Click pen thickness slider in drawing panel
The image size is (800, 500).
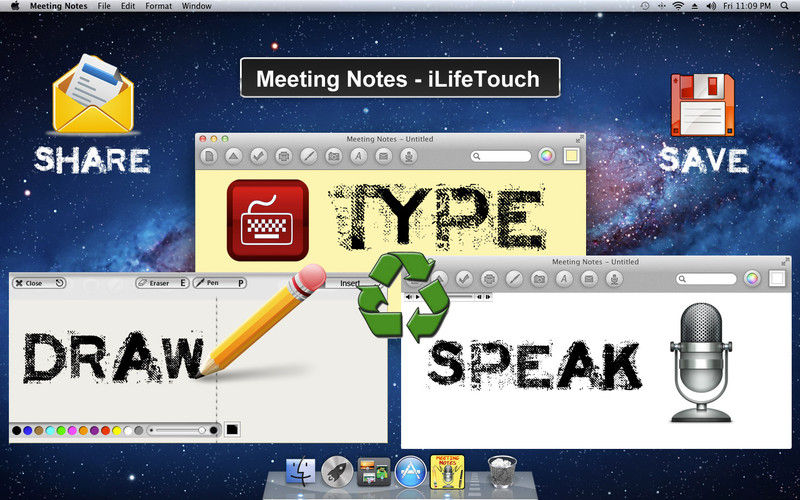coord(183,431)
